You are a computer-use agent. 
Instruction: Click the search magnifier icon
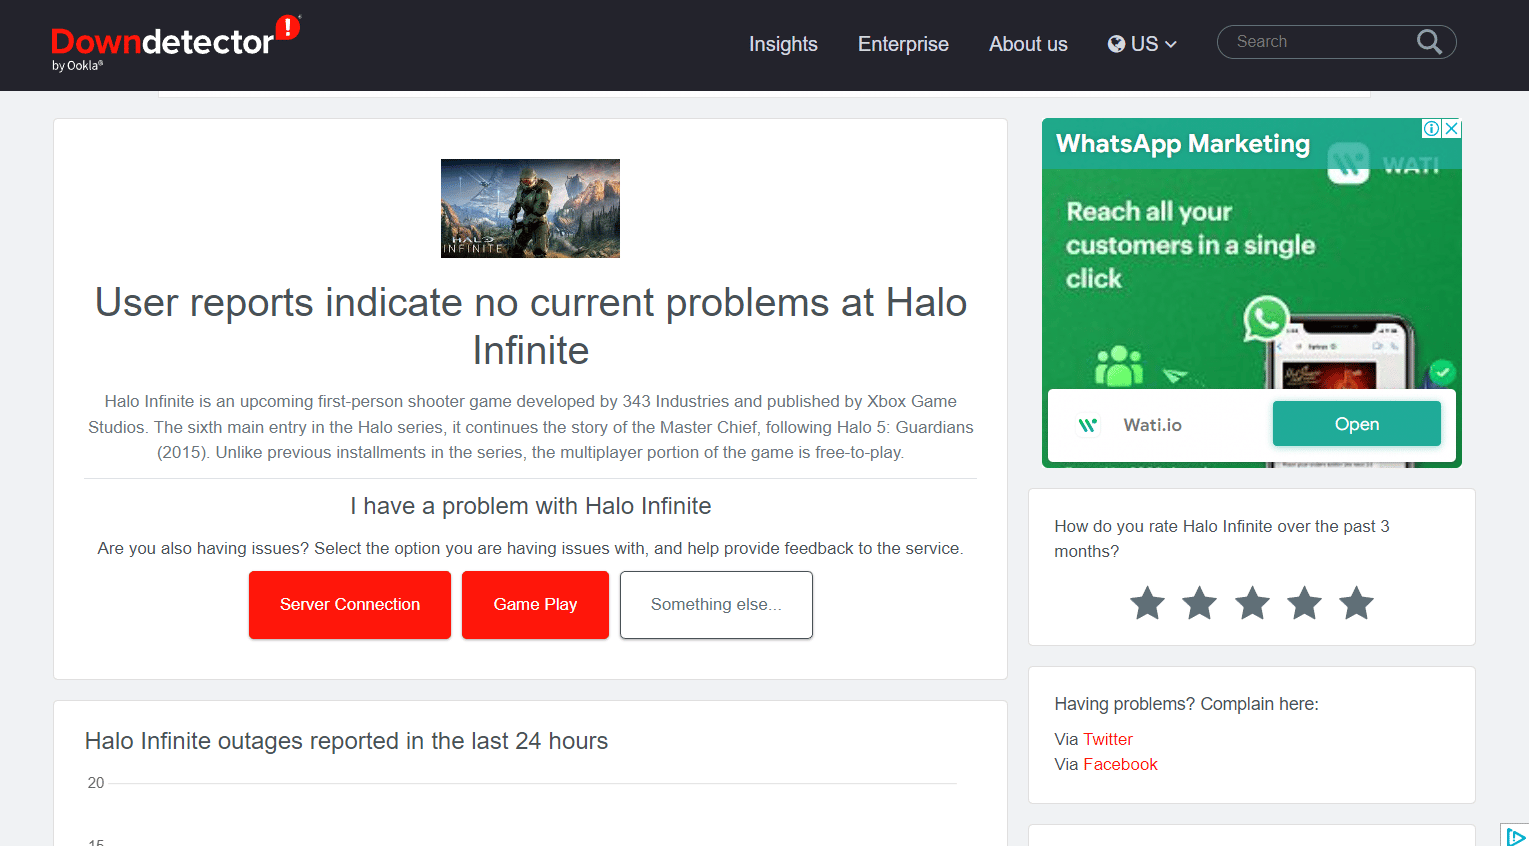1429,42
